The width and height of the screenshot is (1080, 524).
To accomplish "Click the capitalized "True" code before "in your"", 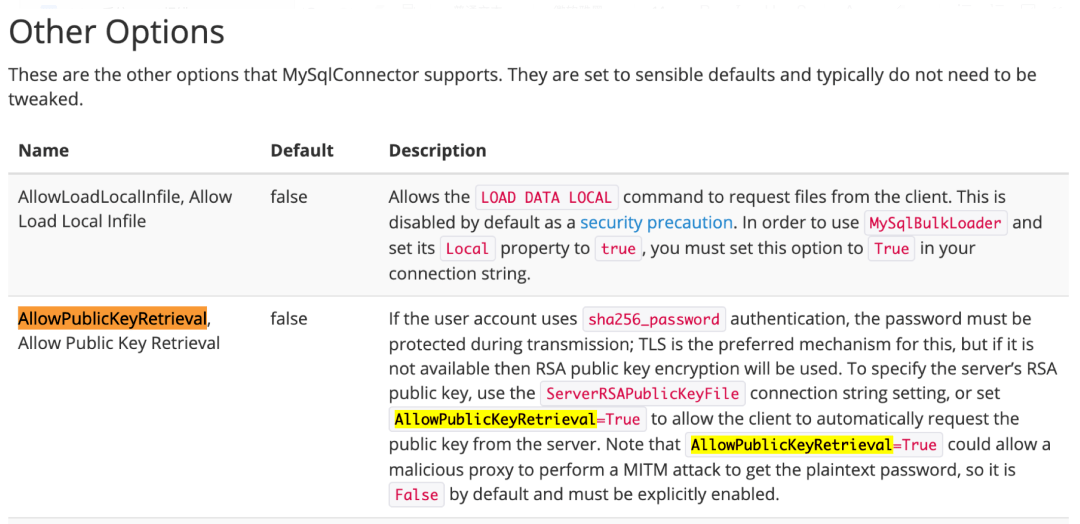I will tap(891, 249).
